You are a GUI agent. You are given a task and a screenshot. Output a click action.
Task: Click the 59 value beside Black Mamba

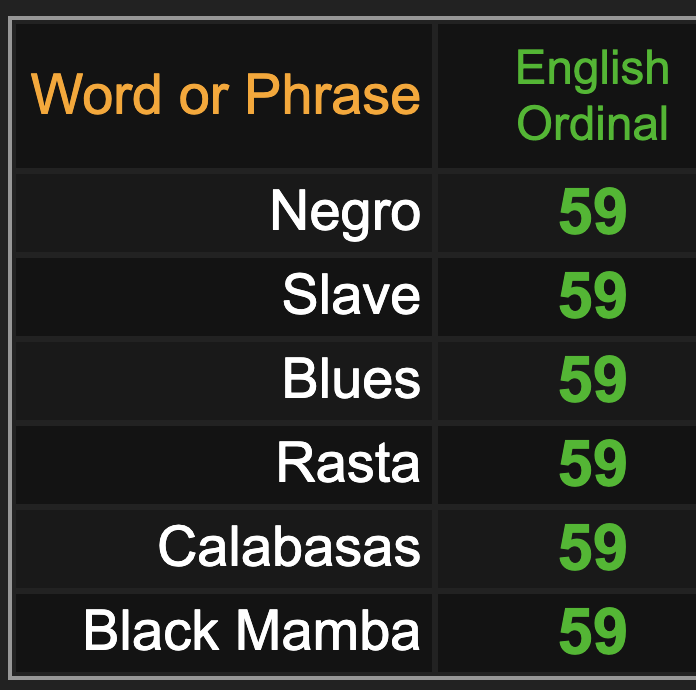pyautogui.click(x=593, y=631)
